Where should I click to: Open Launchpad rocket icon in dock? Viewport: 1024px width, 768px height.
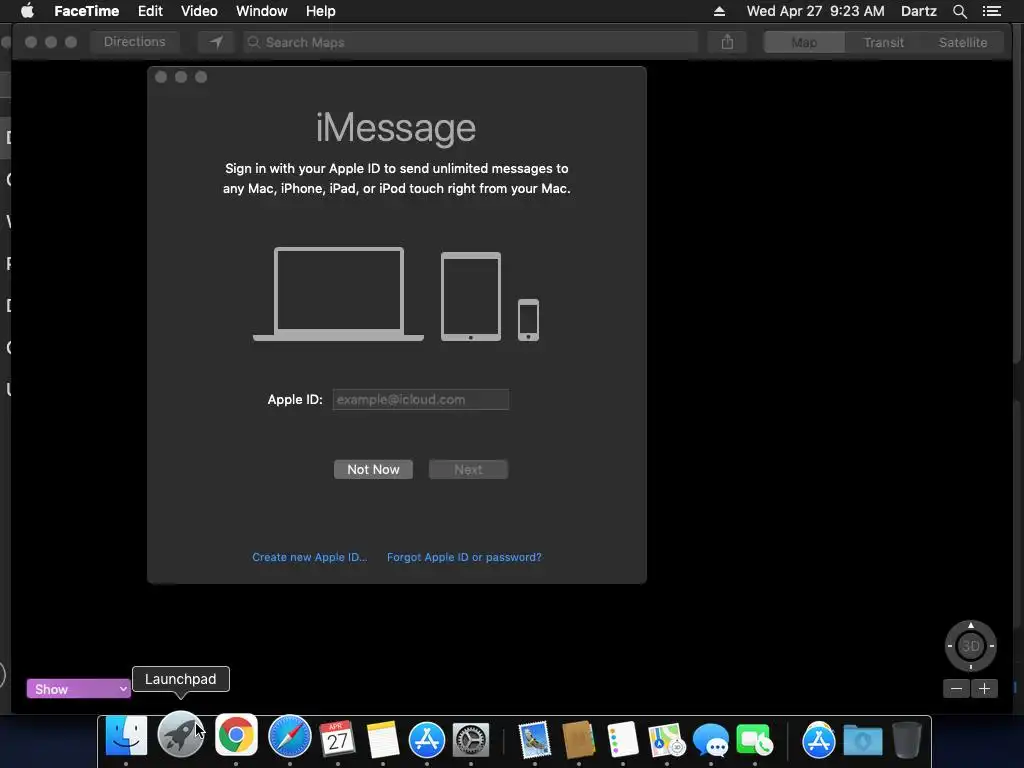coord(181,735)
